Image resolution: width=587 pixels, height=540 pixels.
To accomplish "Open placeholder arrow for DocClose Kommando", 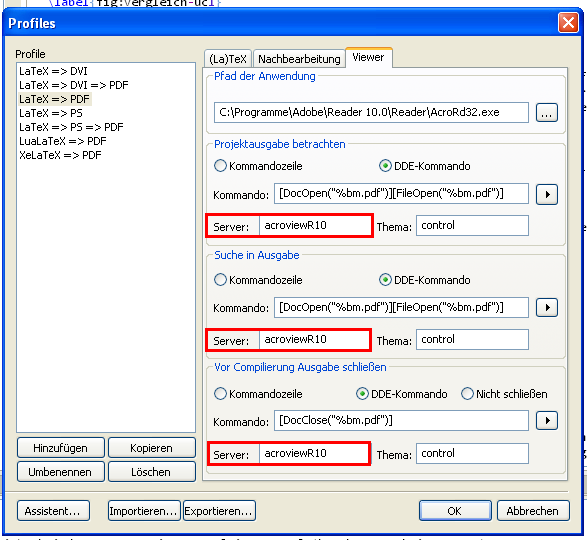I will tap(547, 420).
